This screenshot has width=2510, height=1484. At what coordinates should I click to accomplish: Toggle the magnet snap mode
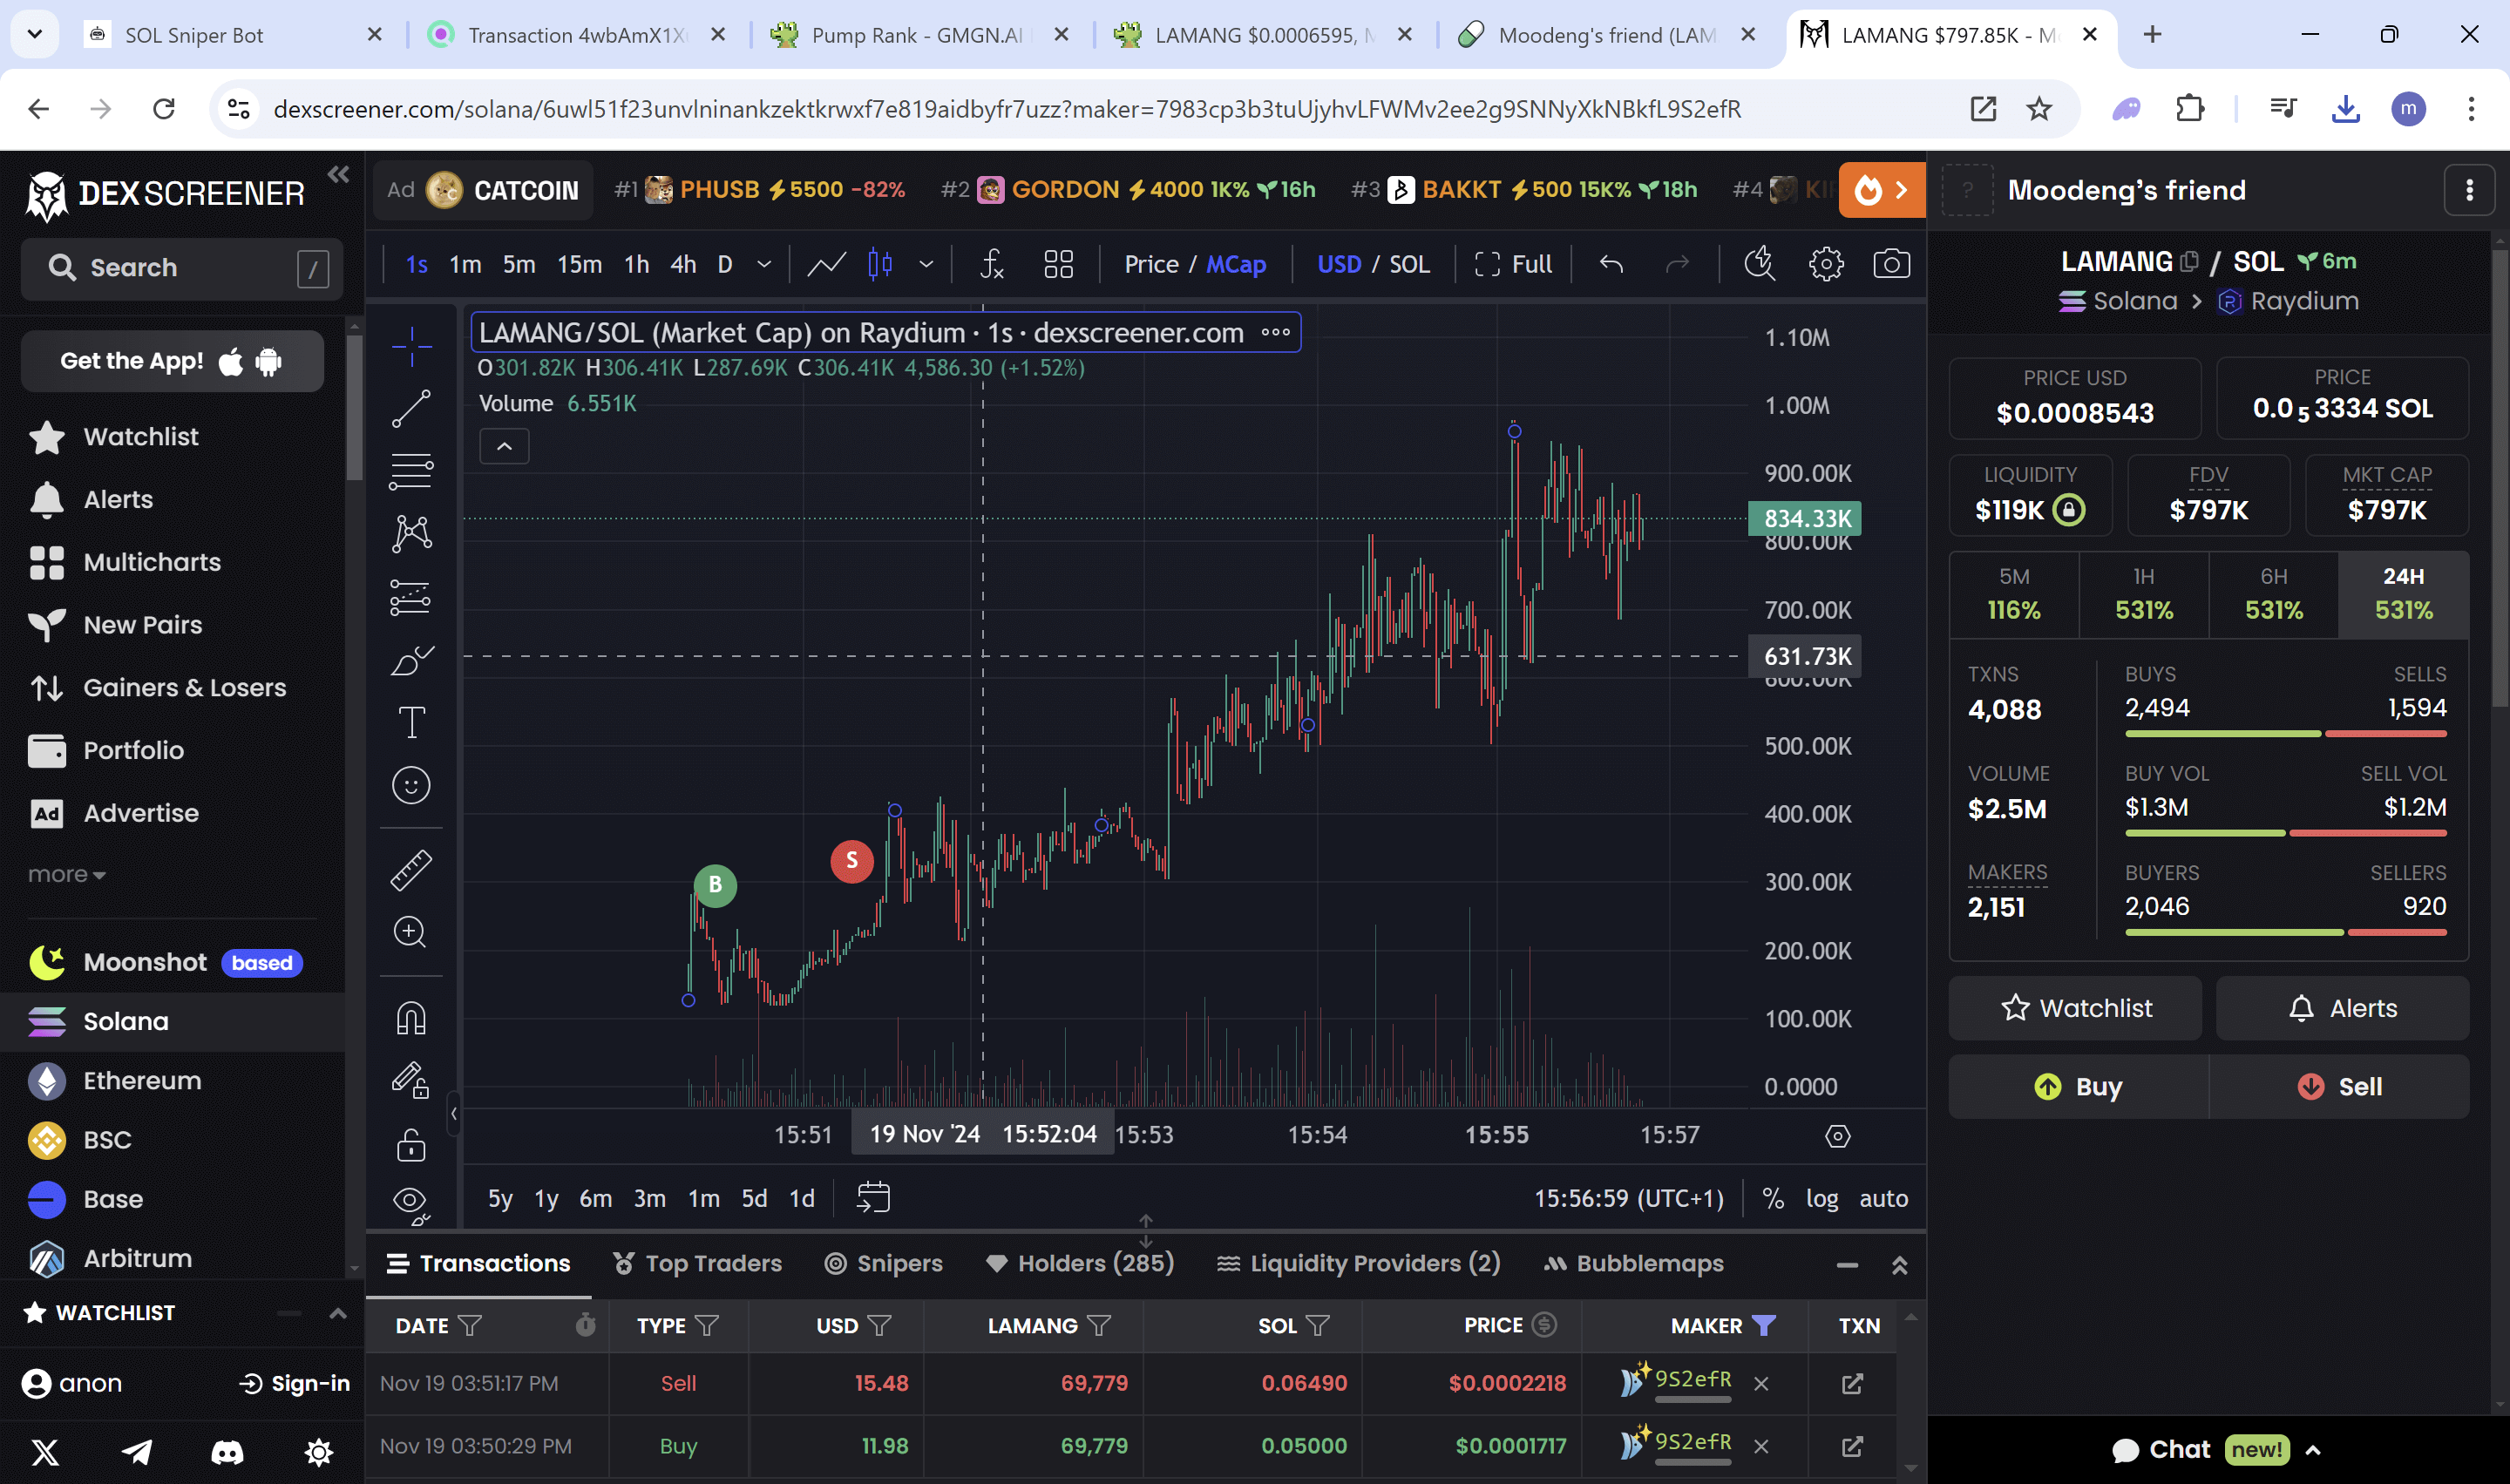point(411,1018)
